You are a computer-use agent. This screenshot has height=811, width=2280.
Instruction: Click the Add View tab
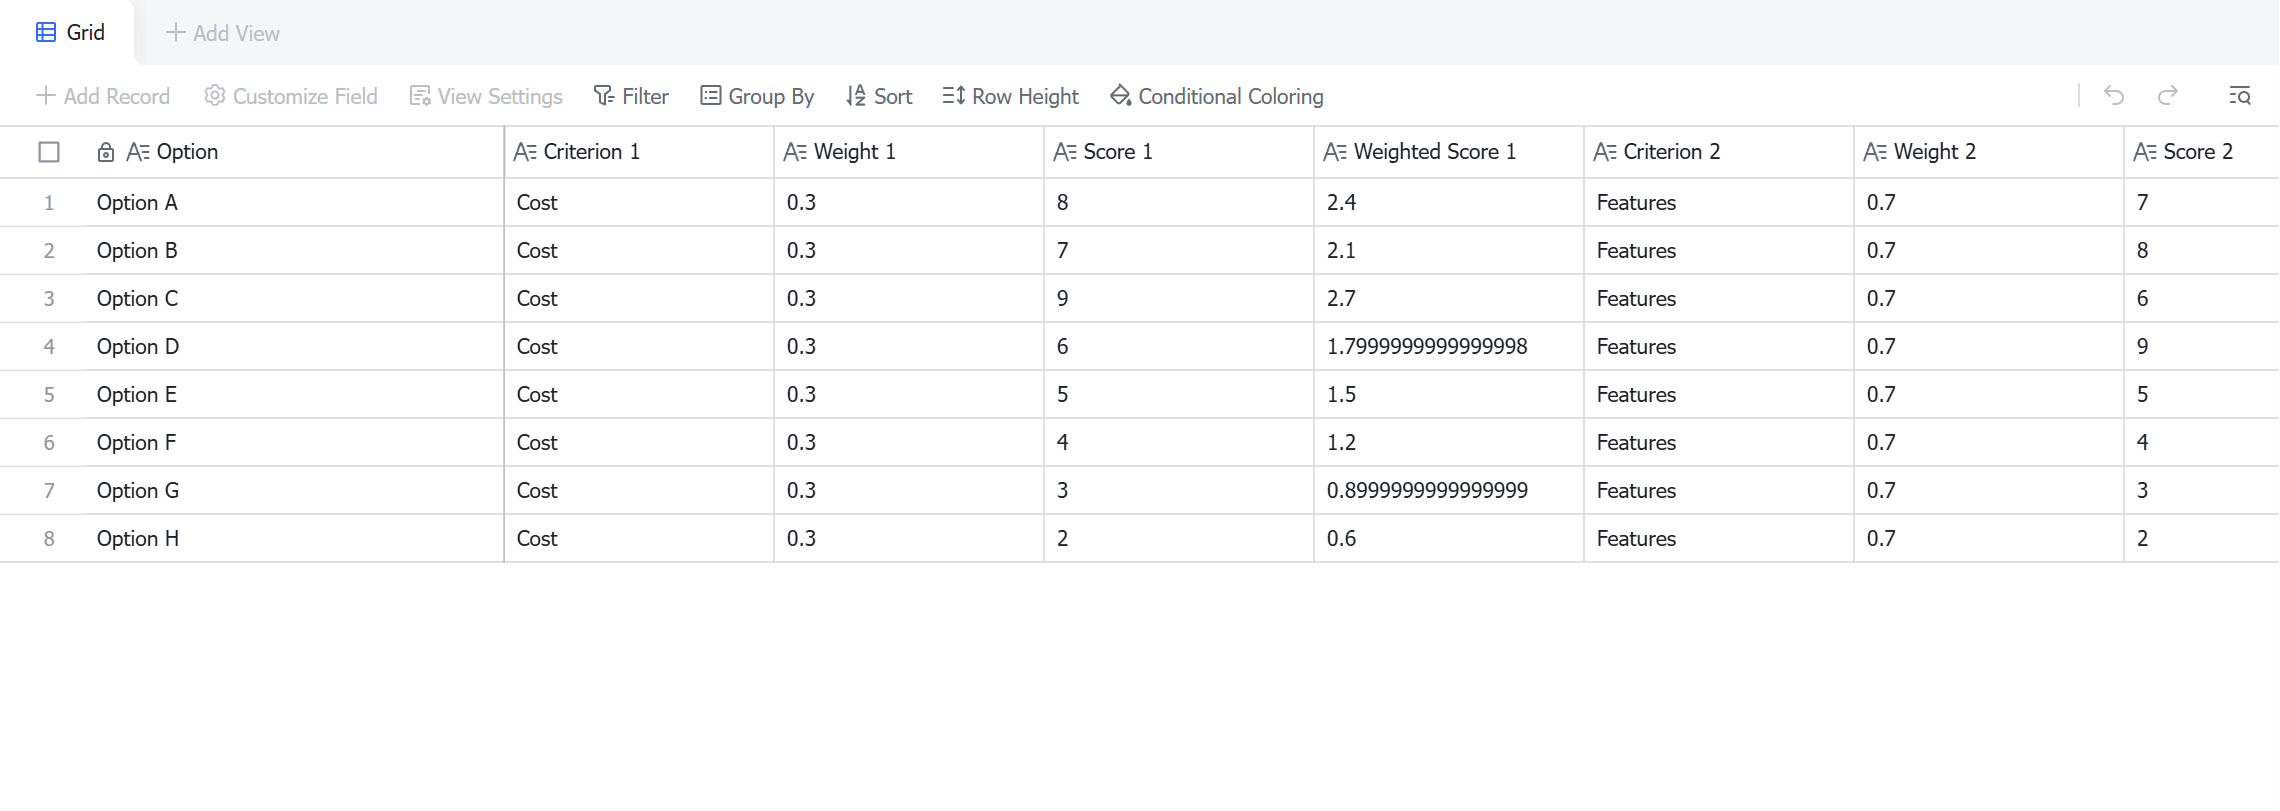pos(222,33)
